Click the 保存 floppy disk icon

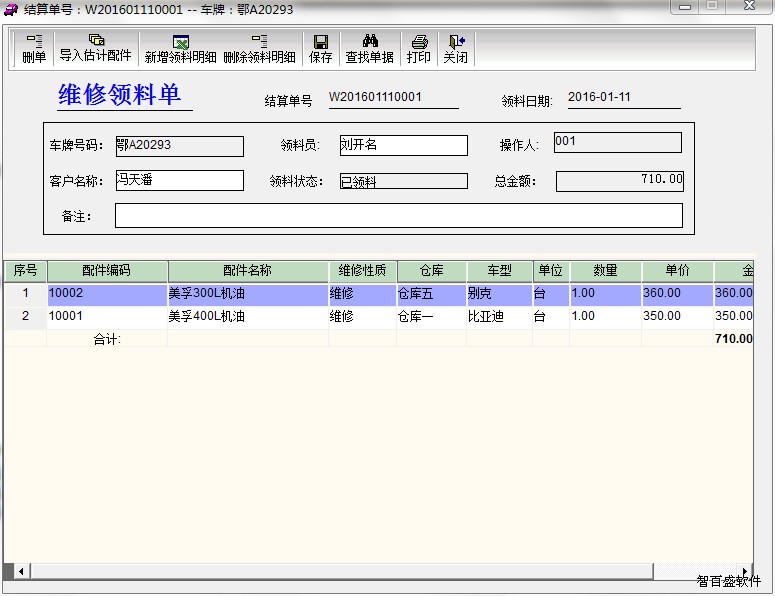[321, 42]
